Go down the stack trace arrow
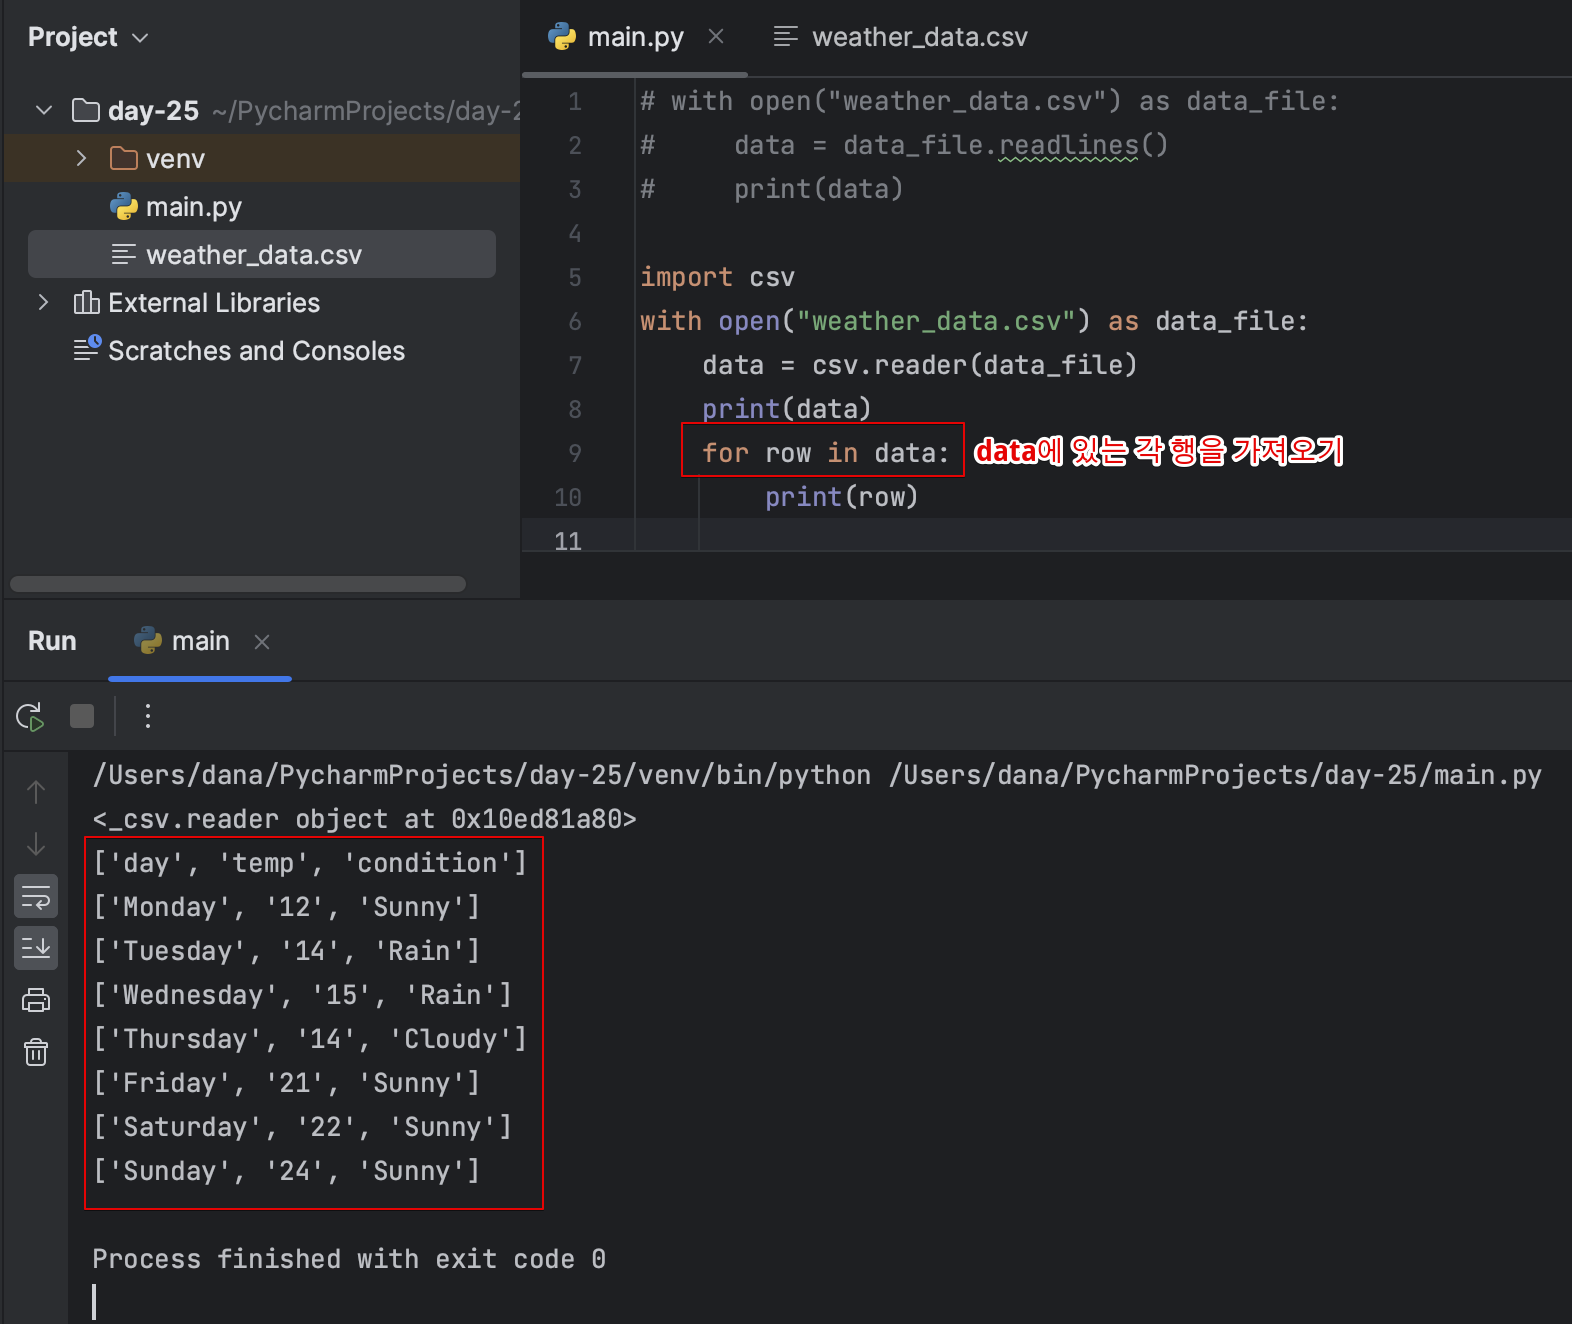 click(x=36, y=844)
